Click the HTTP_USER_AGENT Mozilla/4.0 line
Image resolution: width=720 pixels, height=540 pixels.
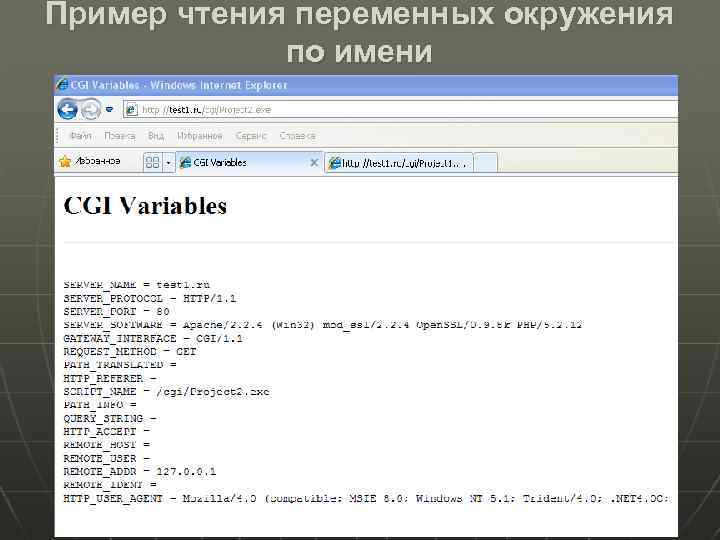(368, 498)
